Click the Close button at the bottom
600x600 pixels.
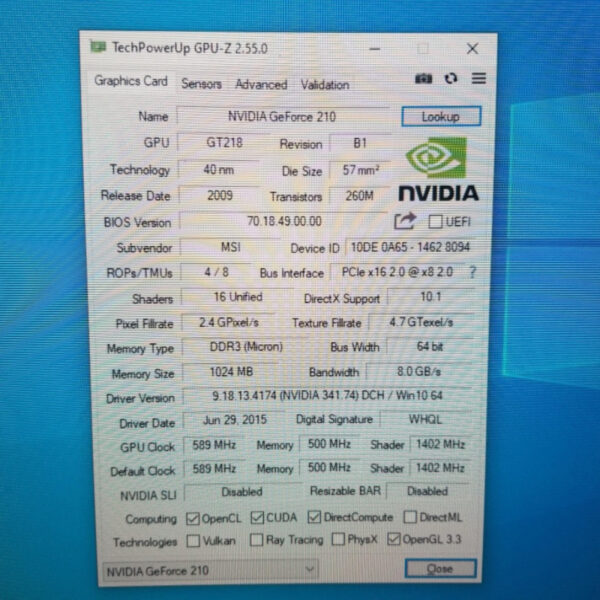440,568
